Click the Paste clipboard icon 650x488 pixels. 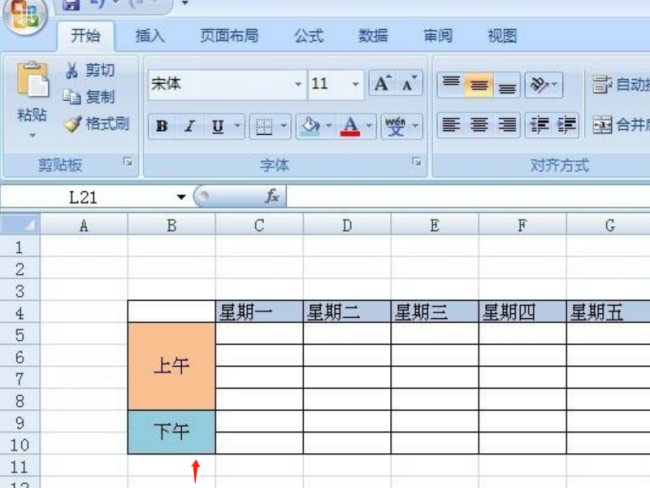32,79
